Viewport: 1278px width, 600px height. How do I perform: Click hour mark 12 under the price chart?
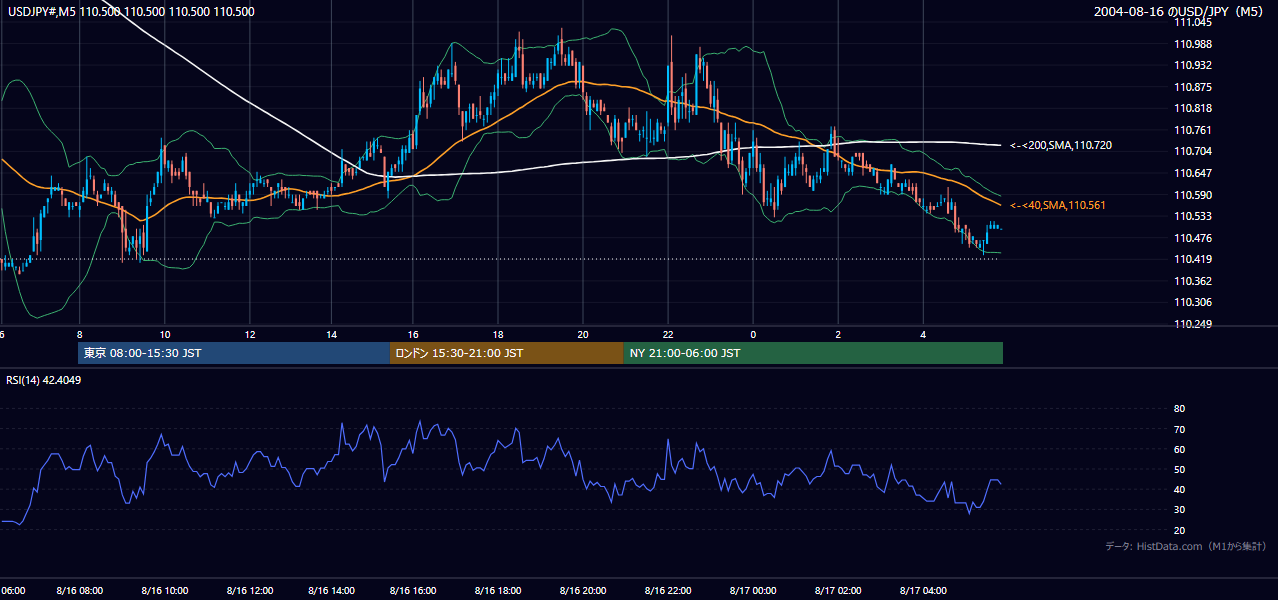pos(249,335)
